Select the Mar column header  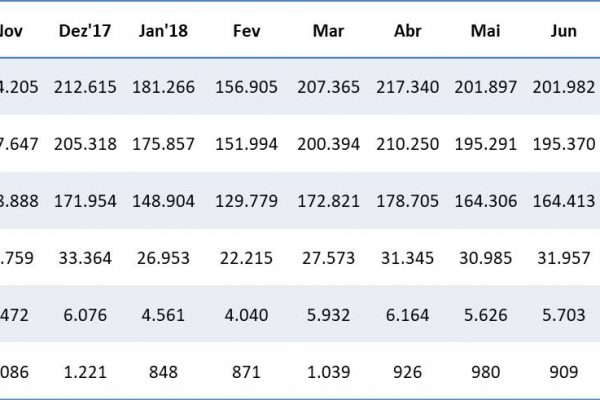(x=328, y=32)
